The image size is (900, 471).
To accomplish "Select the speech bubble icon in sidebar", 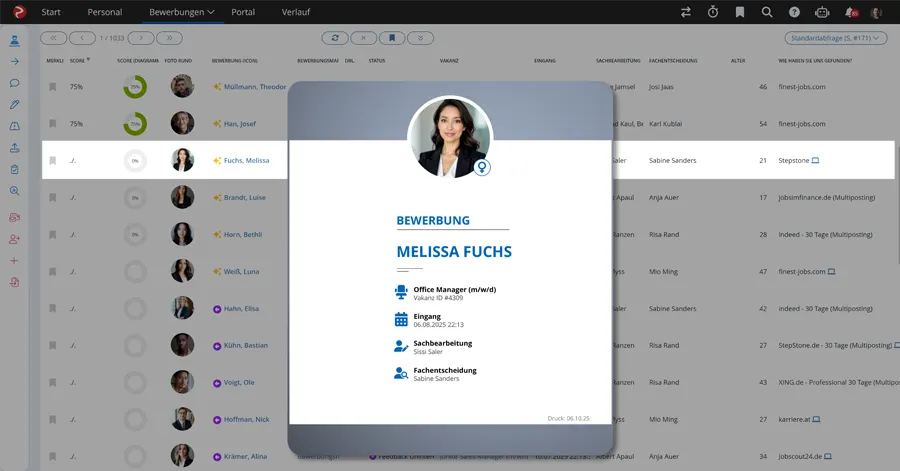I will pyautogui.click(x=14, y=83).
